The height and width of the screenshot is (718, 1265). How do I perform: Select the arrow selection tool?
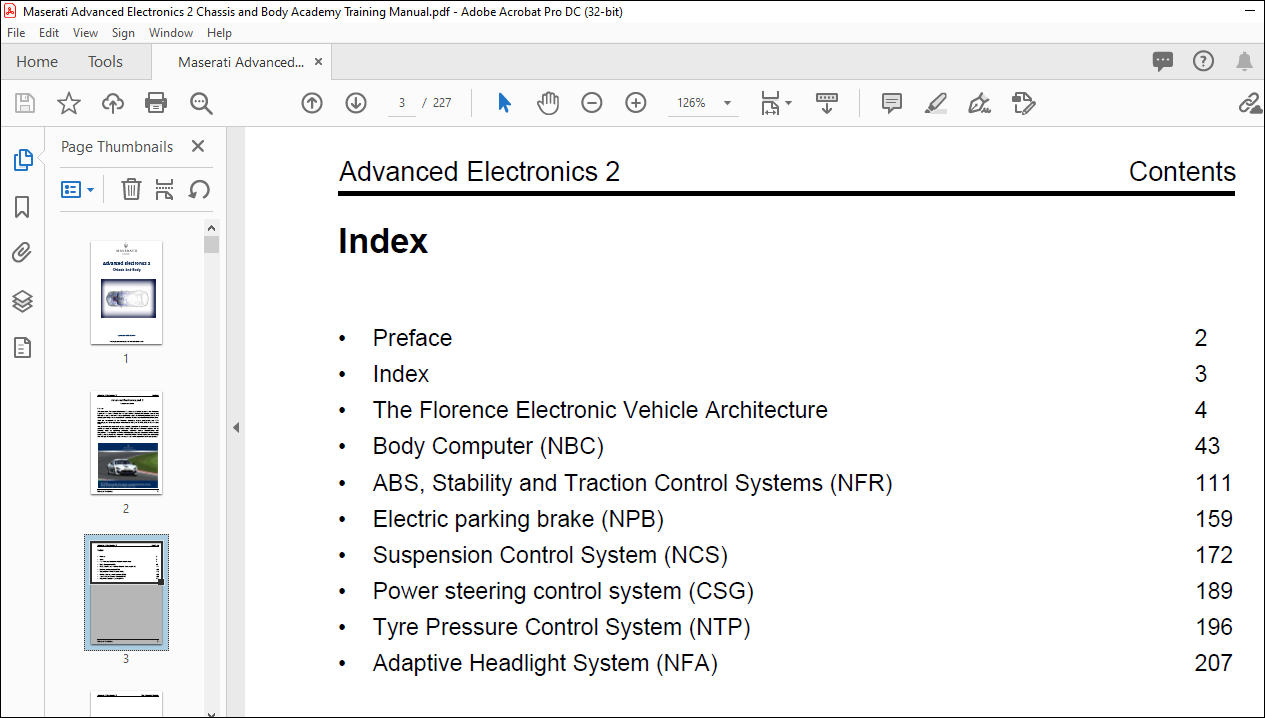pos(504,103)
